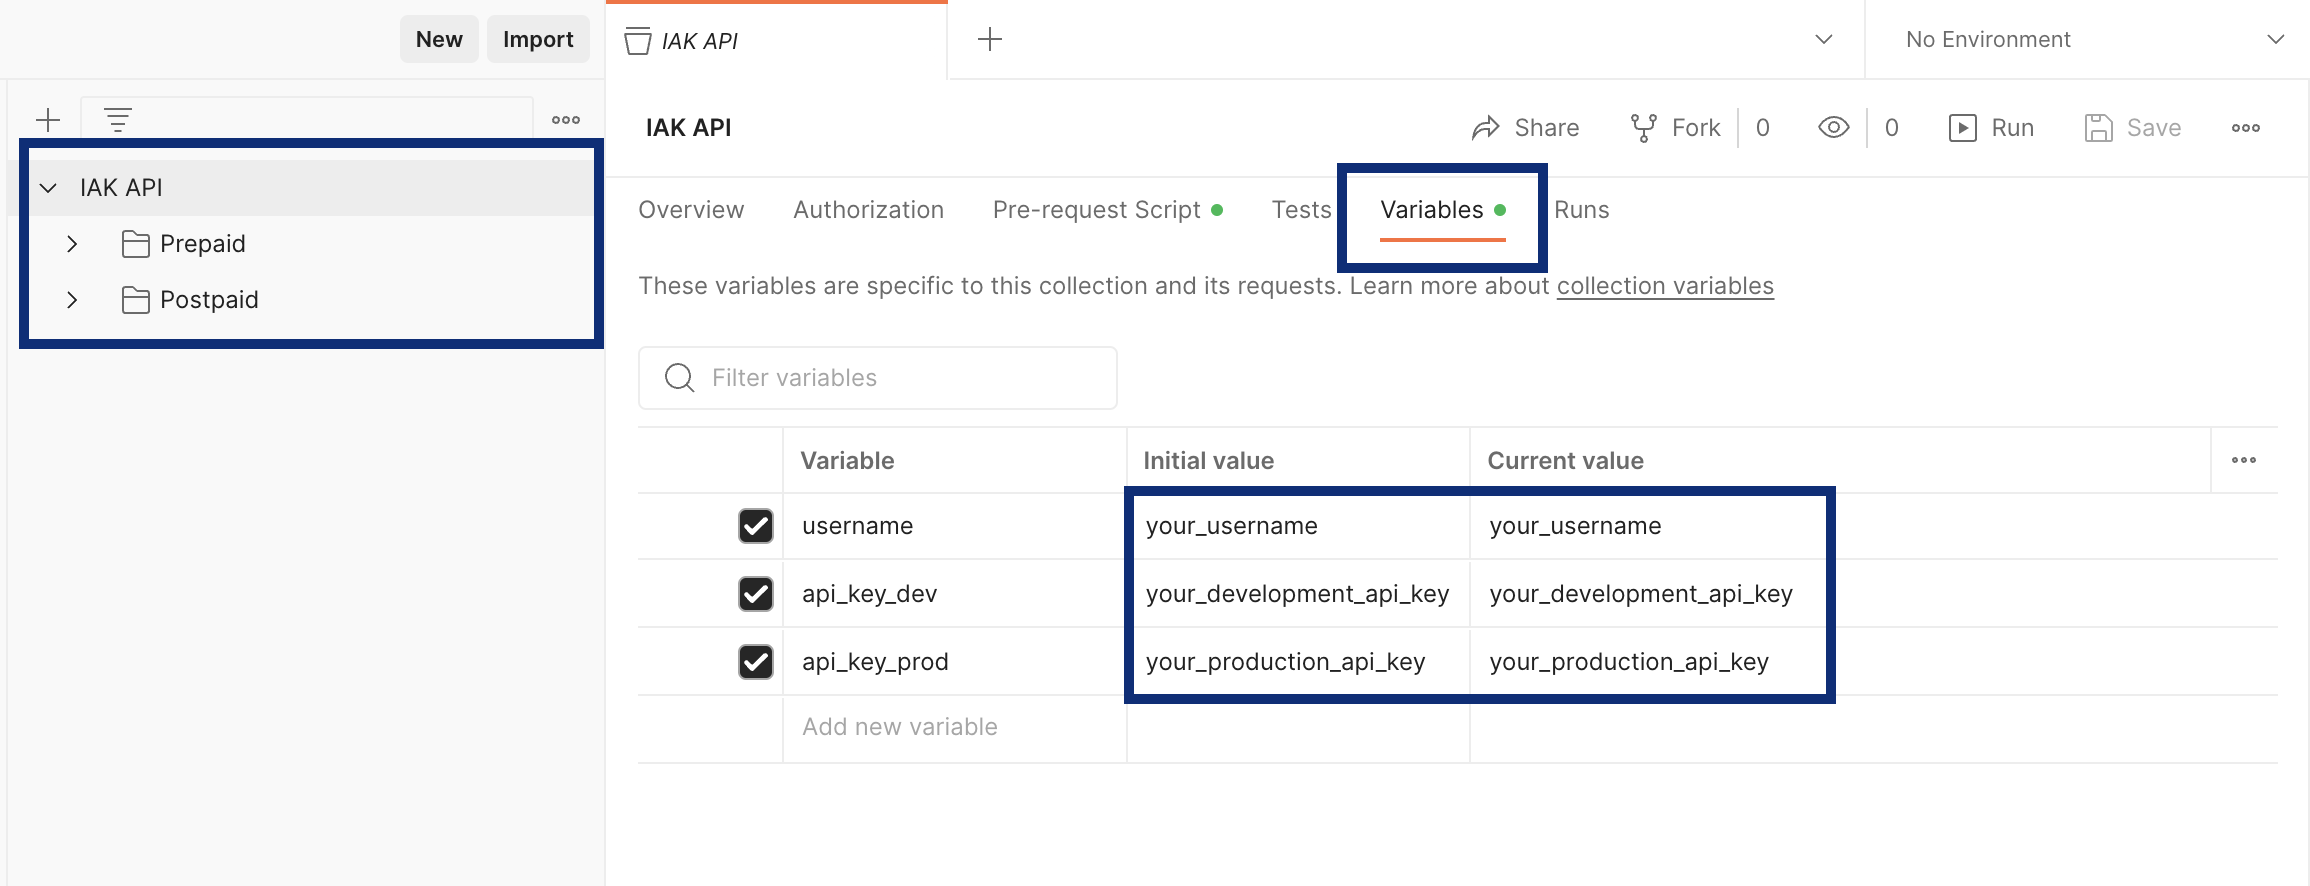2310x886 pixels.
Task: Open the collection variables link
Action: 1665,286
